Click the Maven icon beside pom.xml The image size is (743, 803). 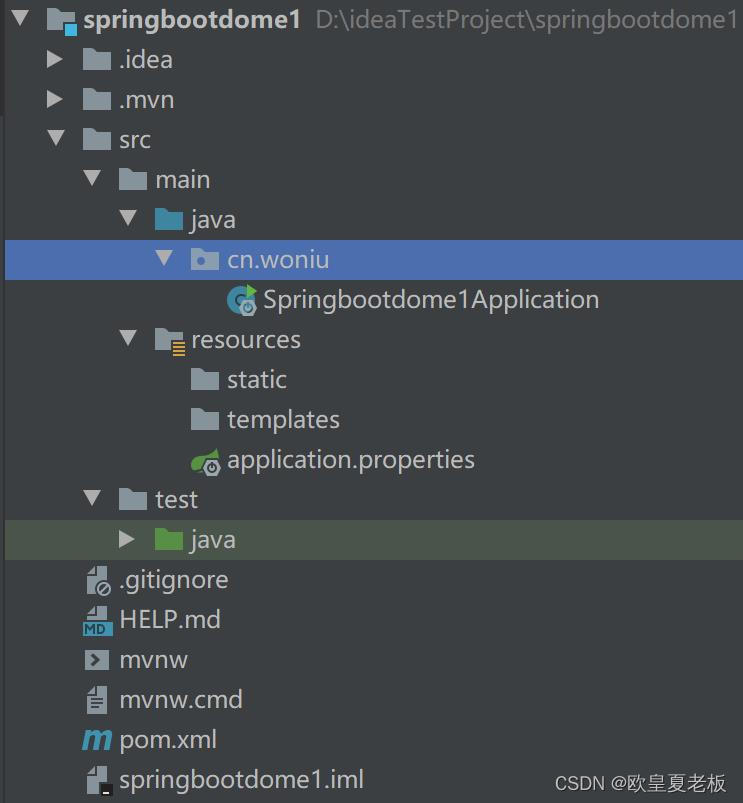click(97, 740)
